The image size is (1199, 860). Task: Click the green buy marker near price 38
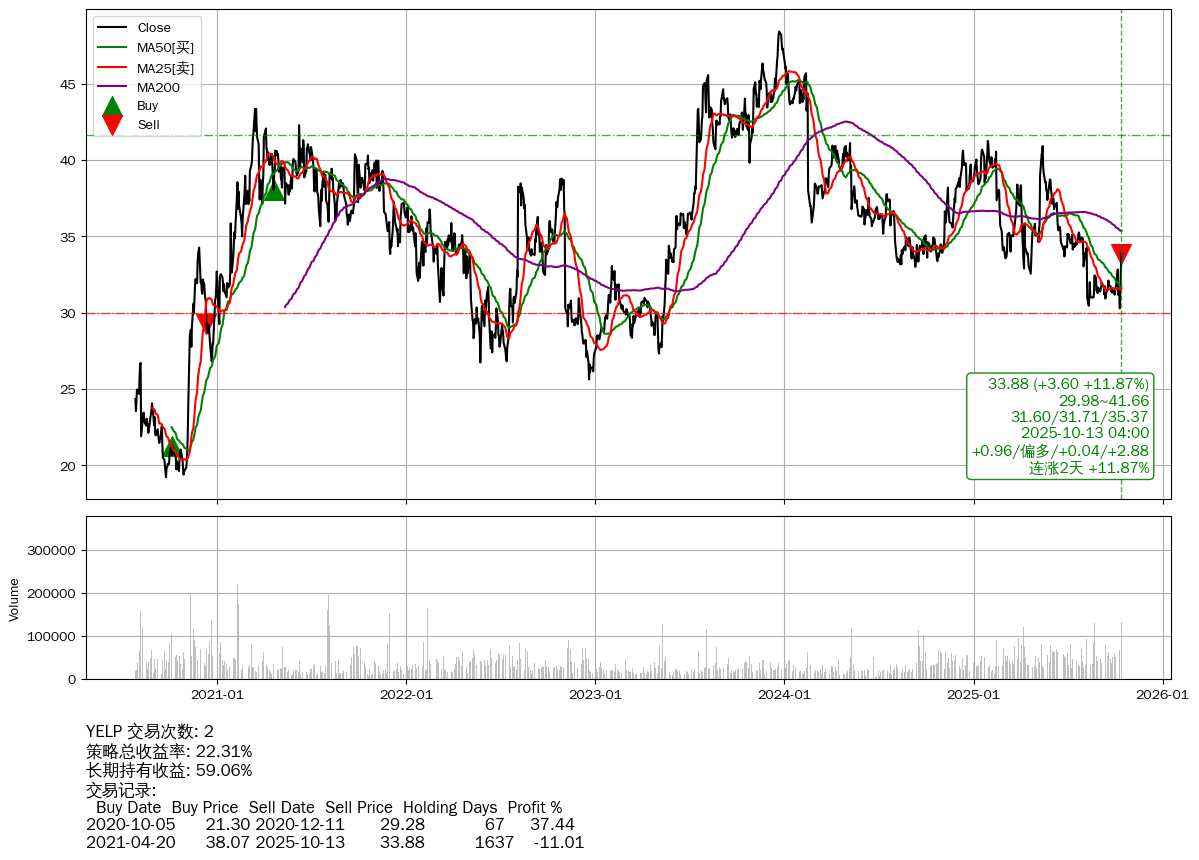pyautogui.click(x=273, y=190)
